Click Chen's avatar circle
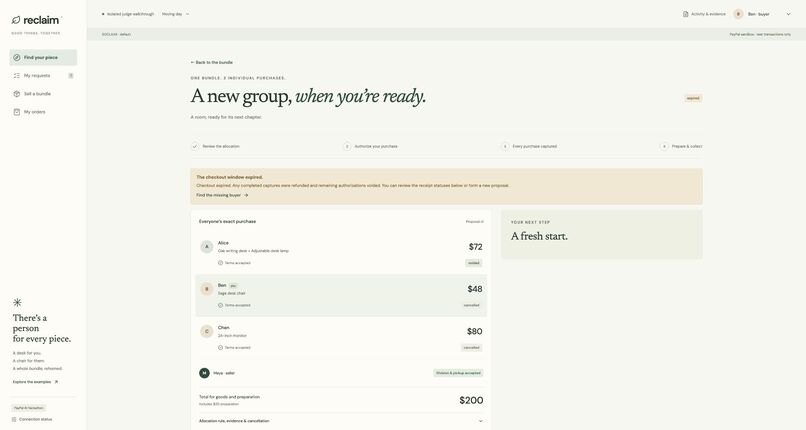Viewport: 806px width, 430px height. [x=207, y=331]
